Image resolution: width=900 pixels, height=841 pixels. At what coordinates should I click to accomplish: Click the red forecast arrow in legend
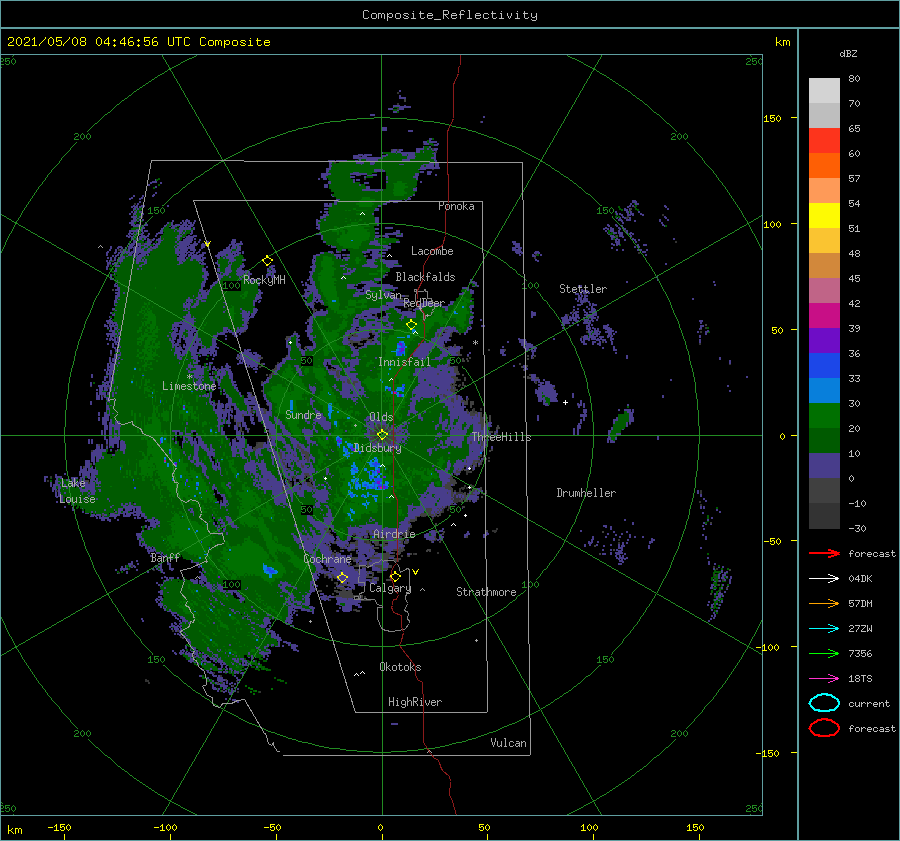pos(824,553)
